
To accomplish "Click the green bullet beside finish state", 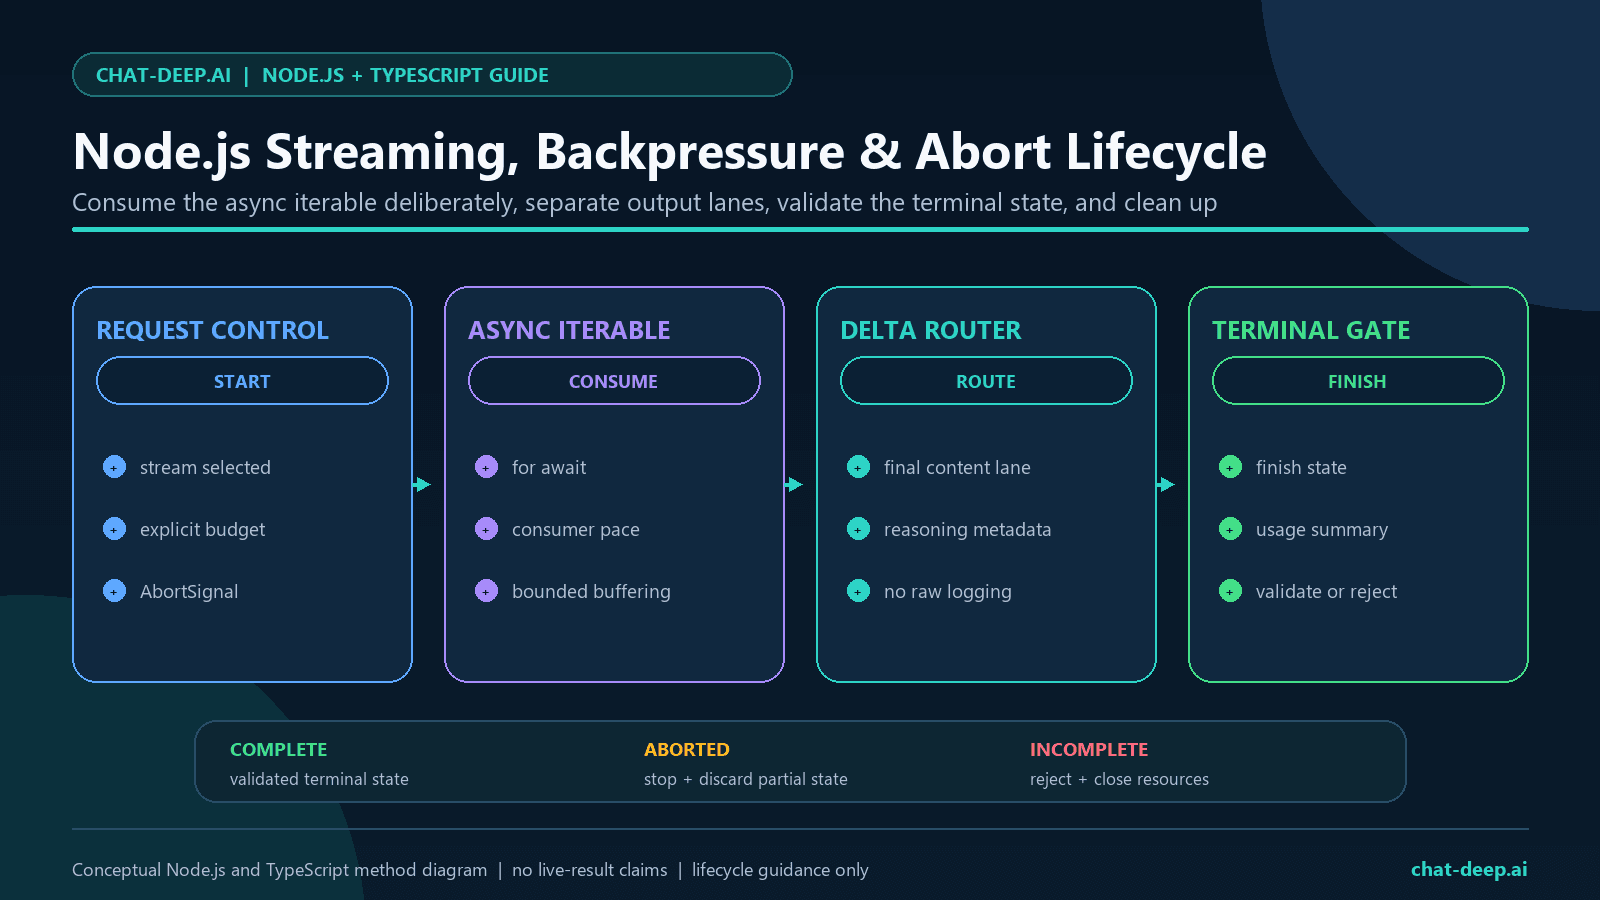I will [x=1230, y=467].
